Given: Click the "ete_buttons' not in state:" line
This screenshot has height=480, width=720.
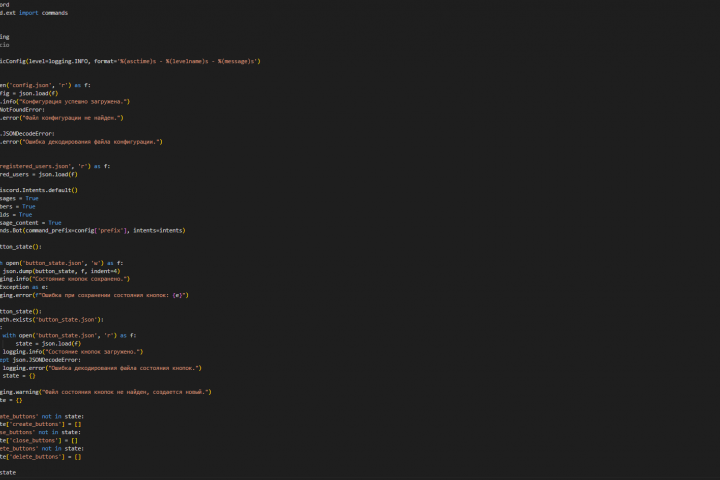Looking at the screenshot, I should (42, 449).
